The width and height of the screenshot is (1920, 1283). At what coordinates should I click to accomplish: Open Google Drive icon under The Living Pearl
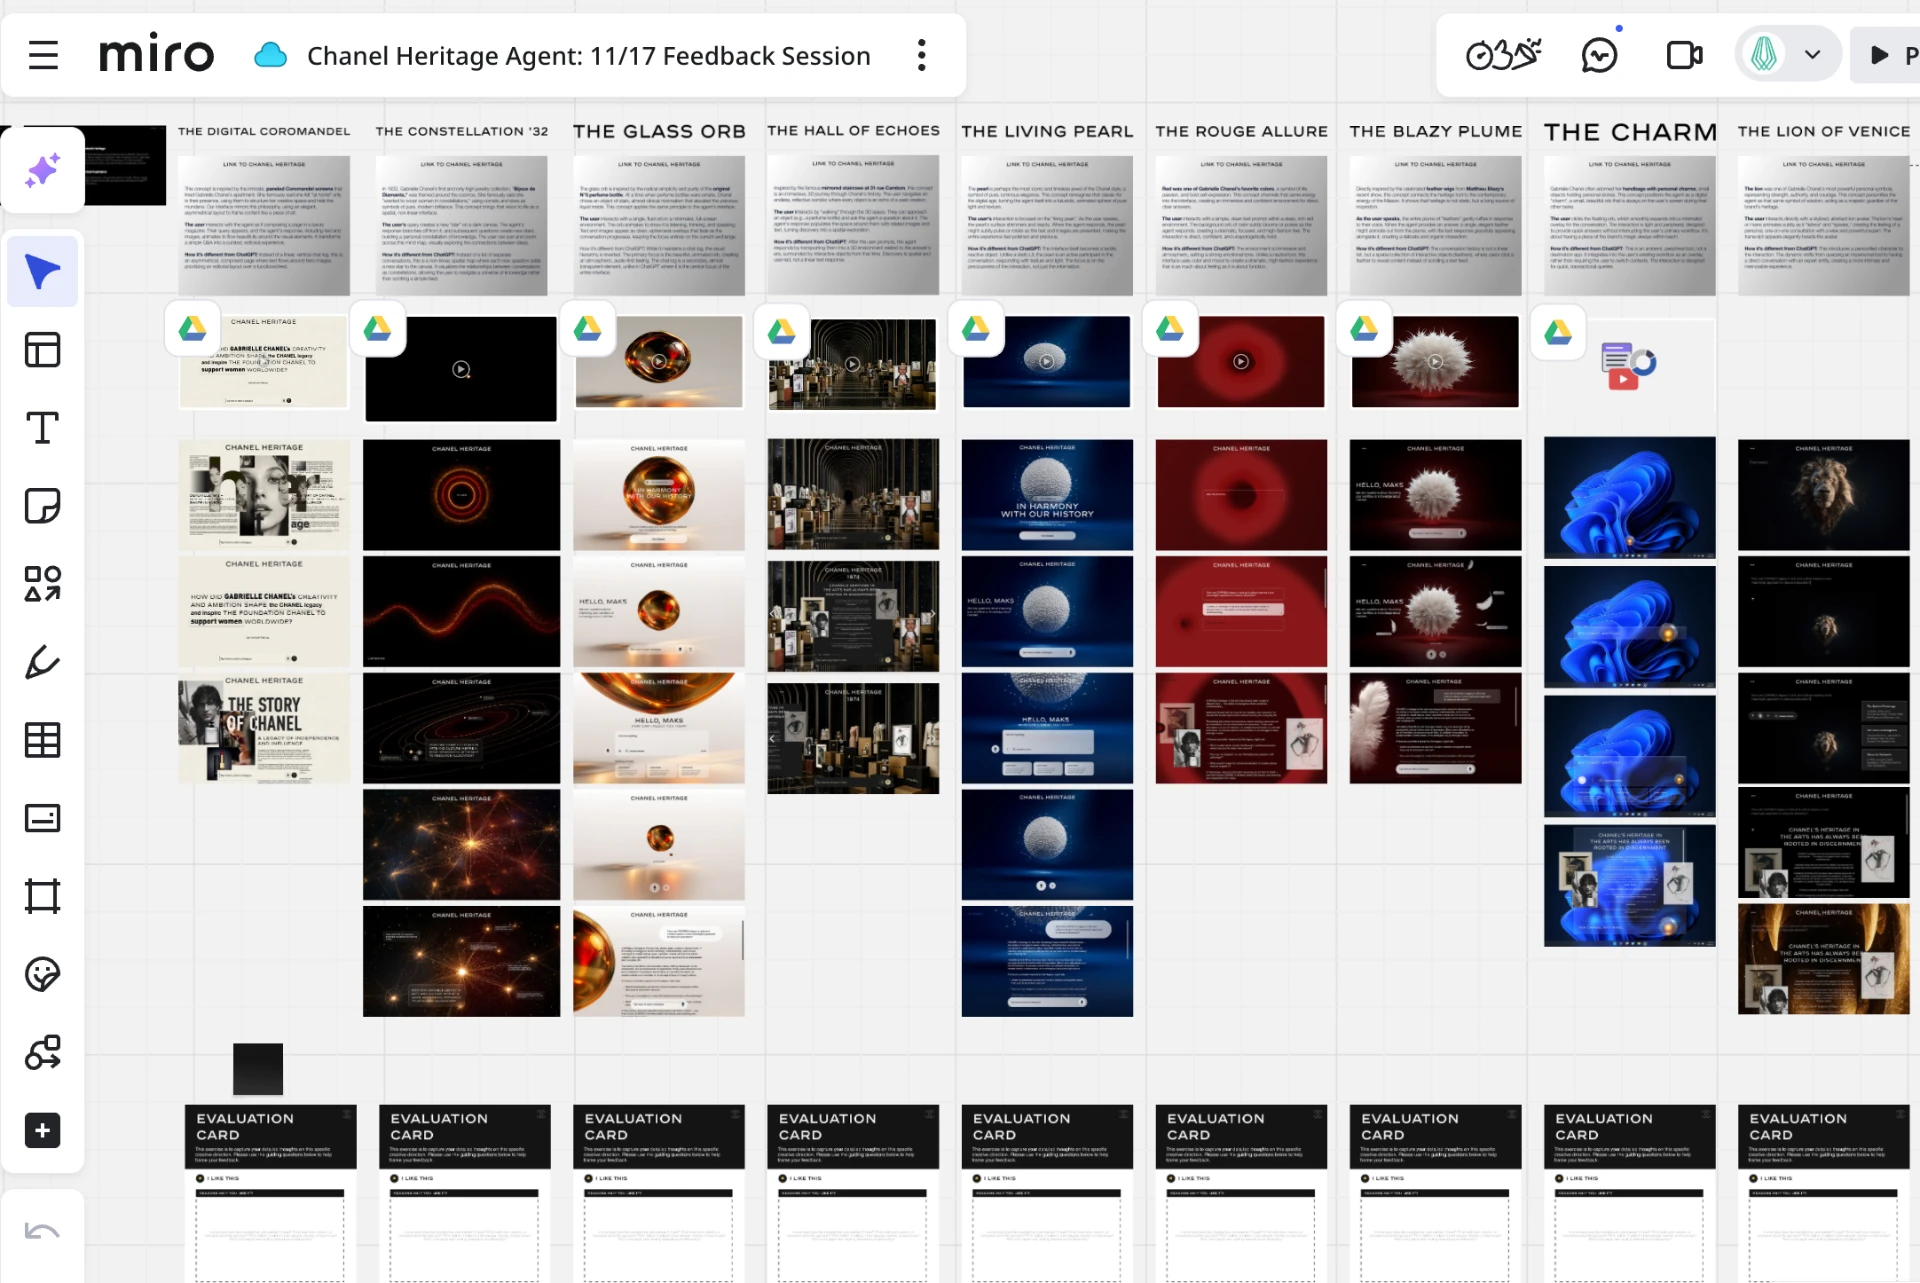pos(975,328)
